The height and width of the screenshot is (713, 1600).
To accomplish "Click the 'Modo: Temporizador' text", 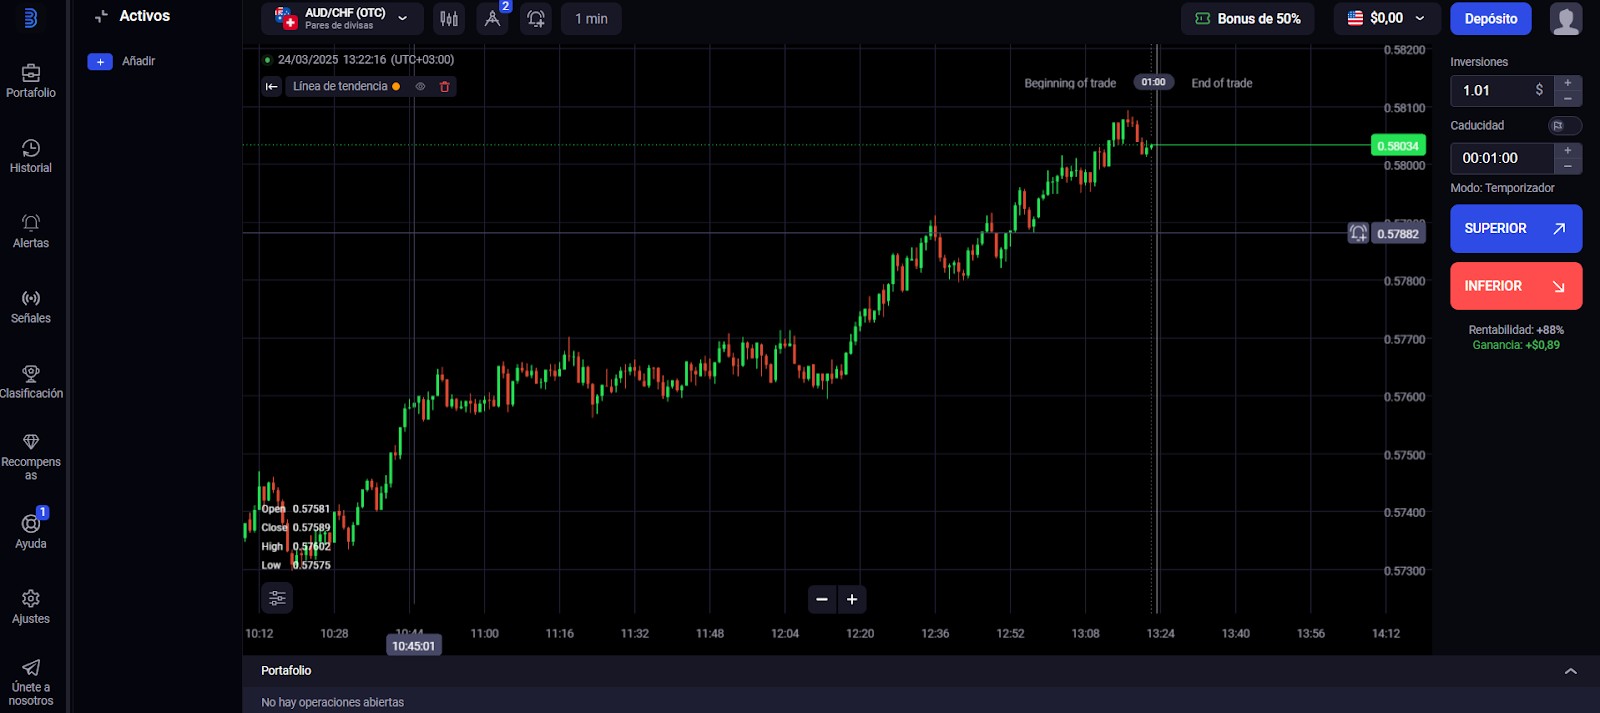I will [1502, 188].
